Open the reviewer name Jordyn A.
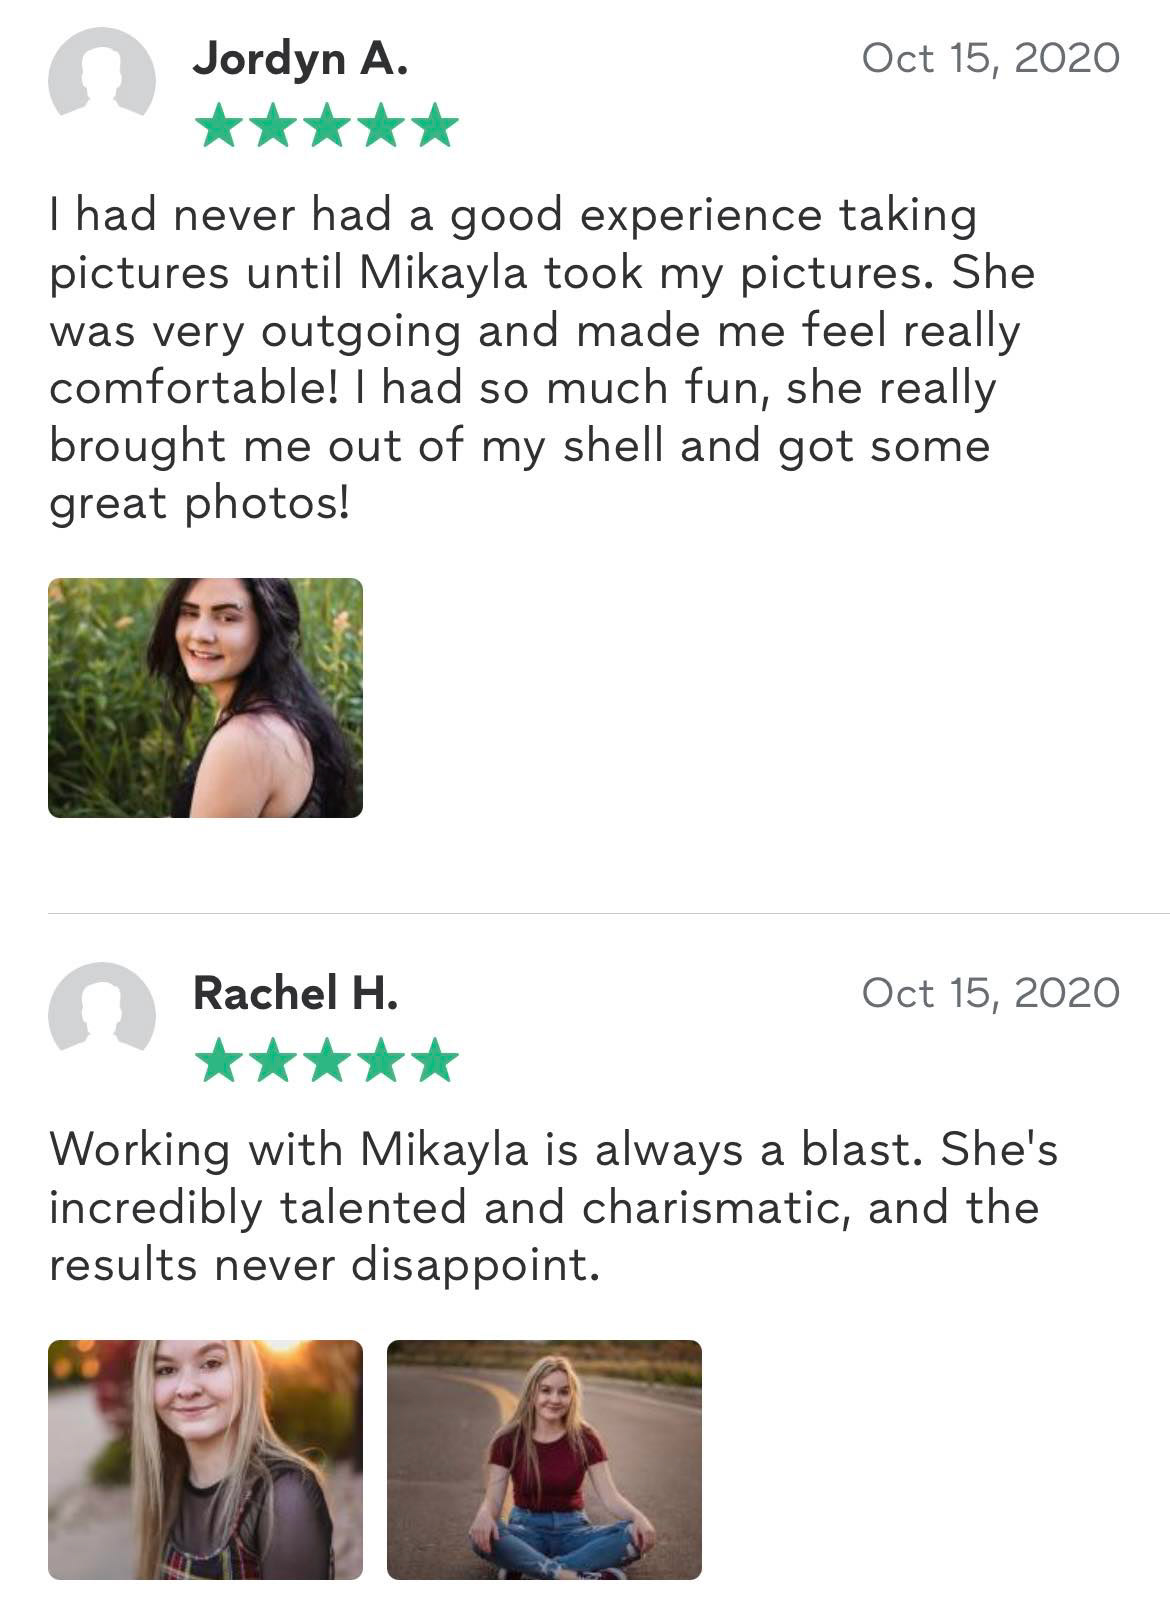 [300, 60]
